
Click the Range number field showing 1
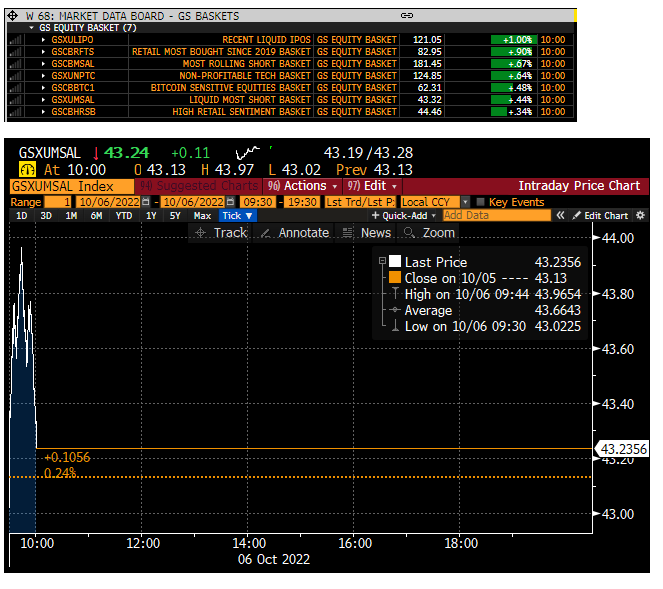[x=58, y=202]
